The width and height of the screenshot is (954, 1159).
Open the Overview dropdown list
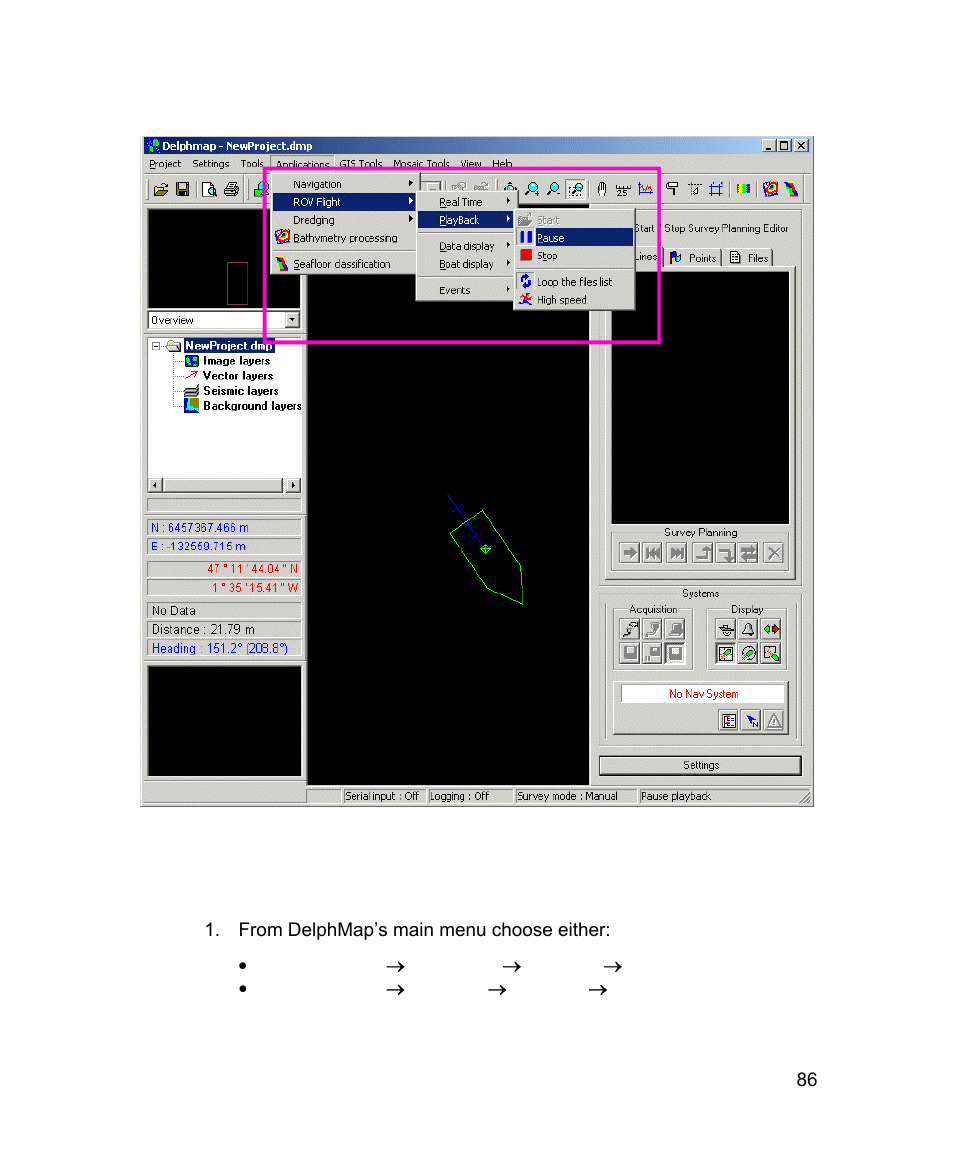pos(292,320)
